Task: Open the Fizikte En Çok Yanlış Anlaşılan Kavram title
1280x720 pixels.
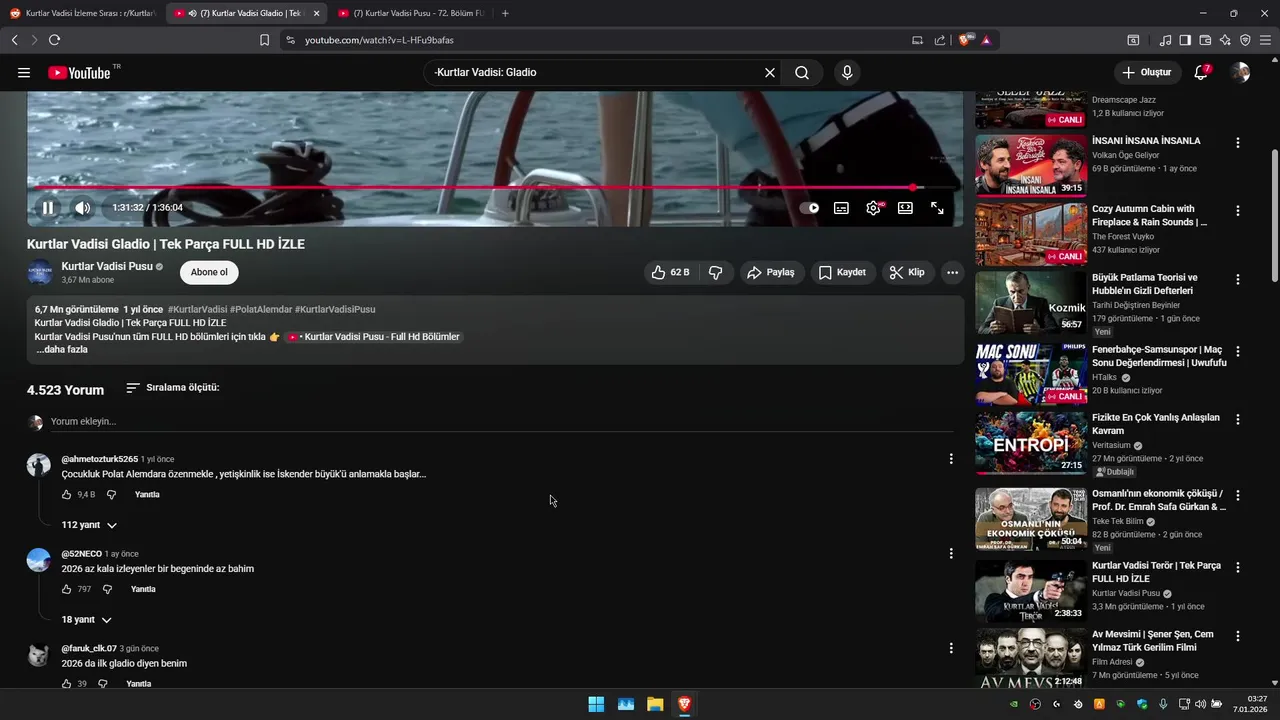Action: click(x=1156, y=424)
